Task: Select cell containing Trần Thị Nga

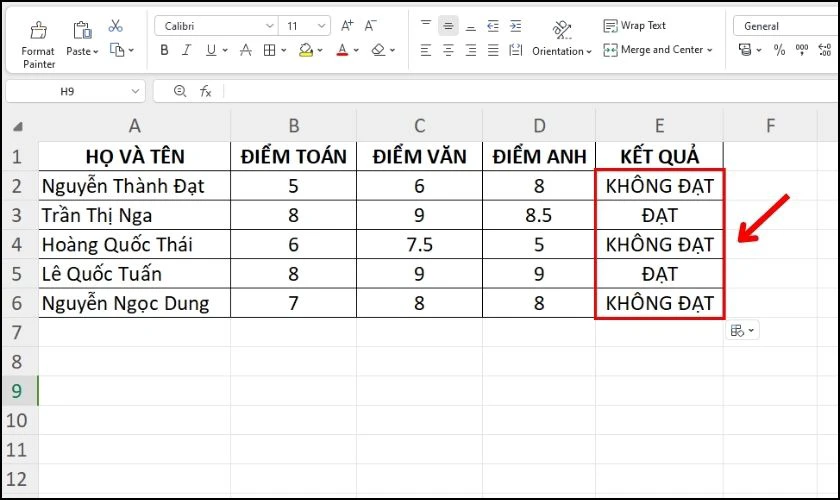Action: [x=134, y=215]
